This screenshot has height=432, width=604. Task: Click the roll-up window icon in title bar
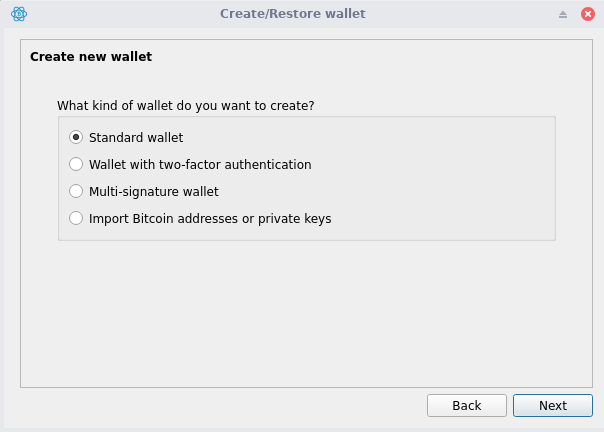coord(563,14)
